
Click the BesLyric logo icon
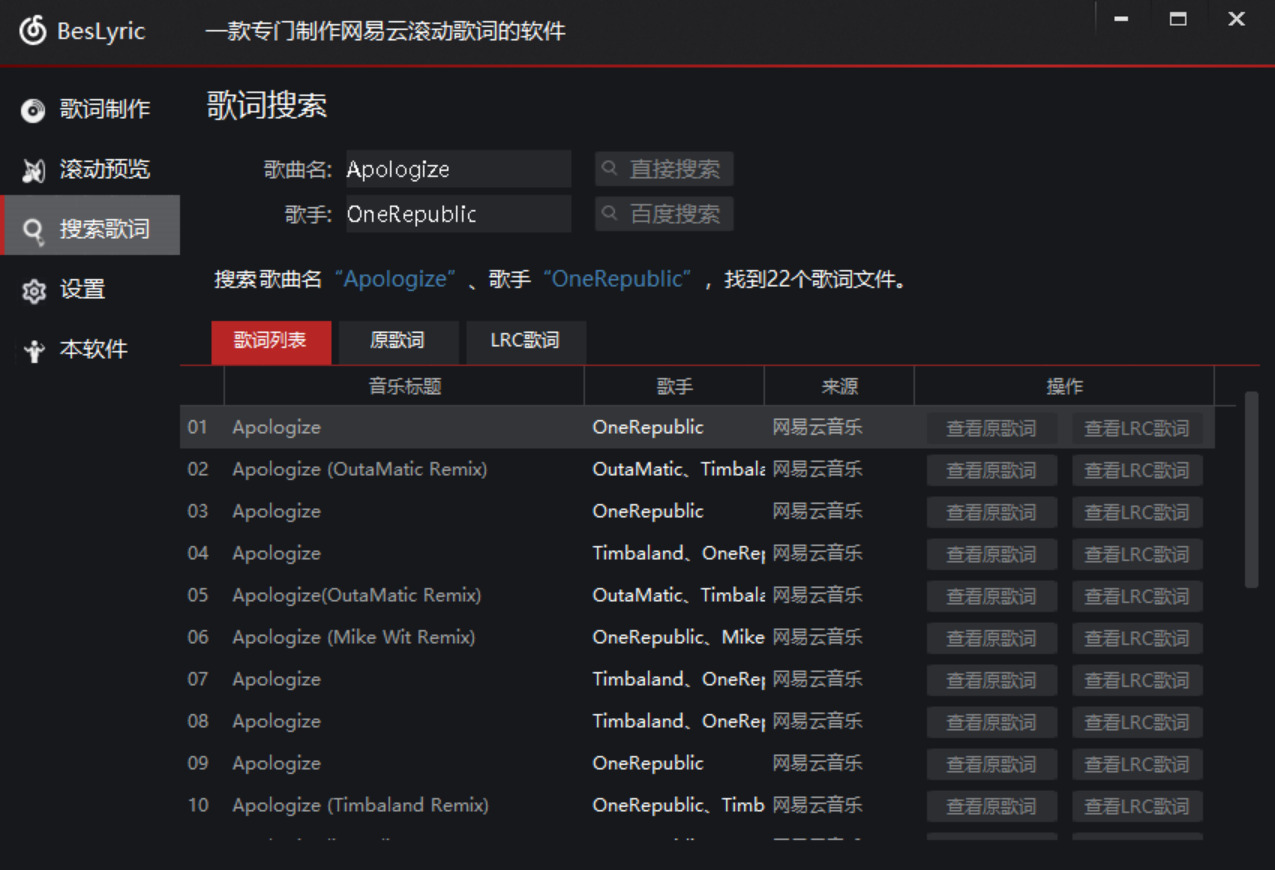pos(33,31)
